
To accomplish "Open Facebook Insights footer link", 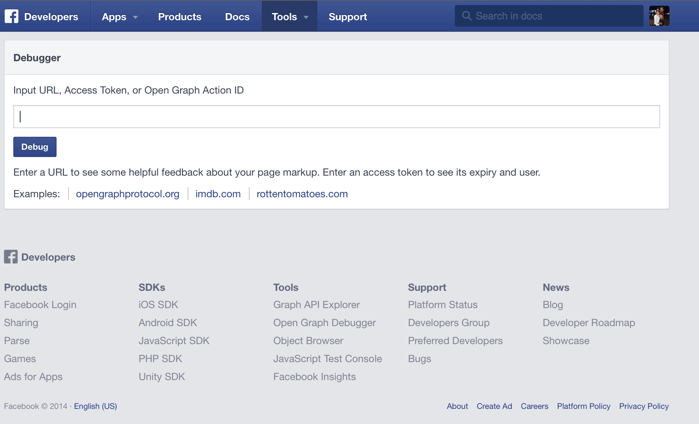I will tap(314, 377).
